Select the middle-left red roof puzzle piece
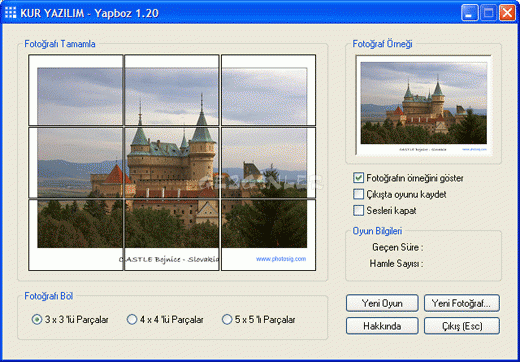 pyautogui.click(x=76, y=163)
